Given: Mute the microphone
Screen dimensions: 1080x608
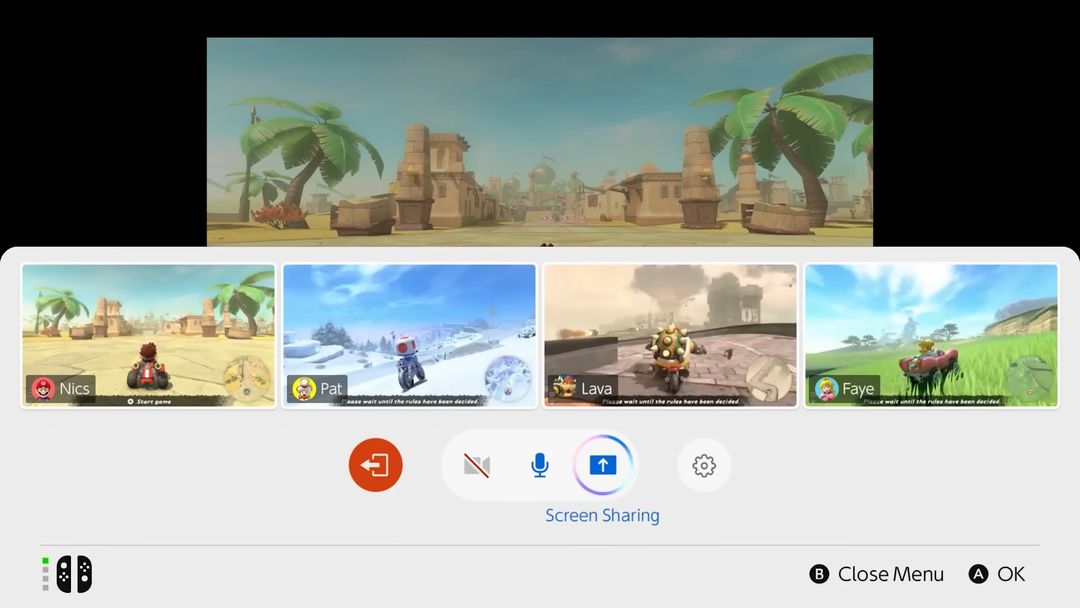Looking at the screenshot, I should coord(540,465).
